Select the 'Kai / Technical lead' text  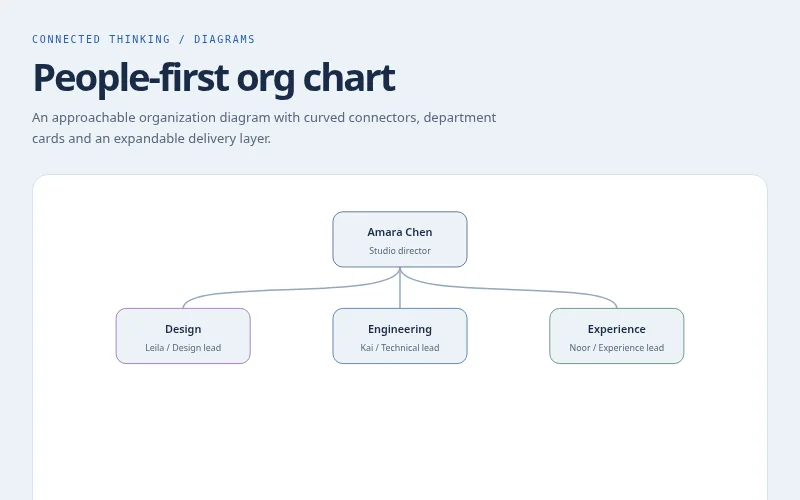tap(399, 348)
